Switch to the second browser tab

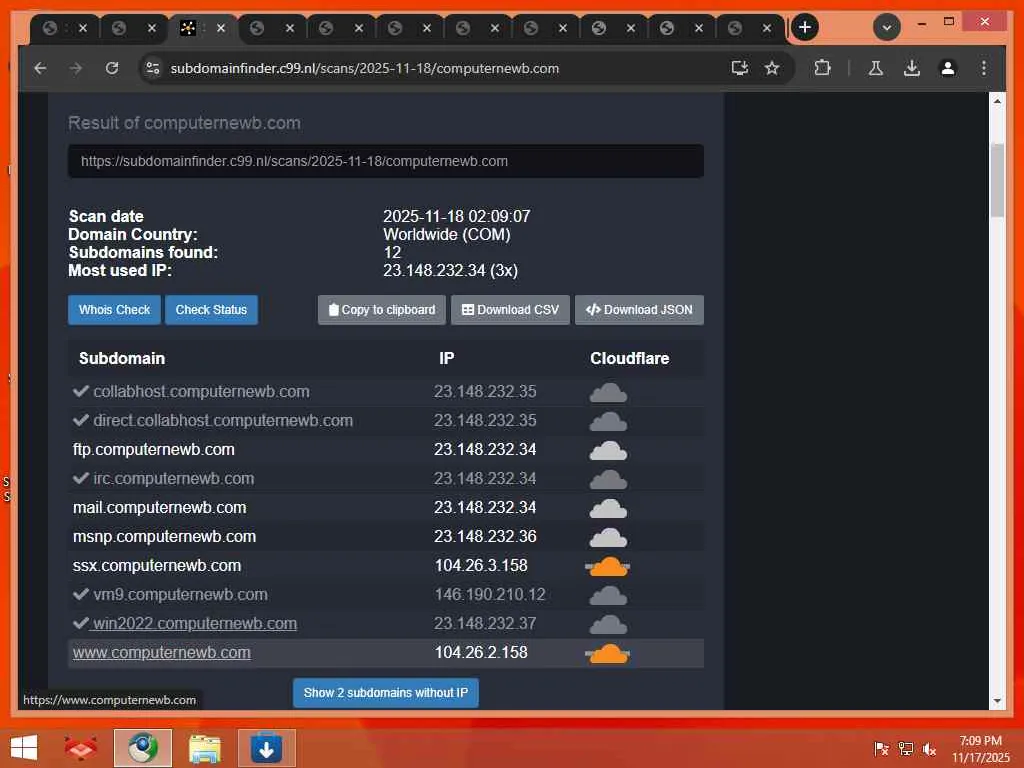click(x=119, y=28)
